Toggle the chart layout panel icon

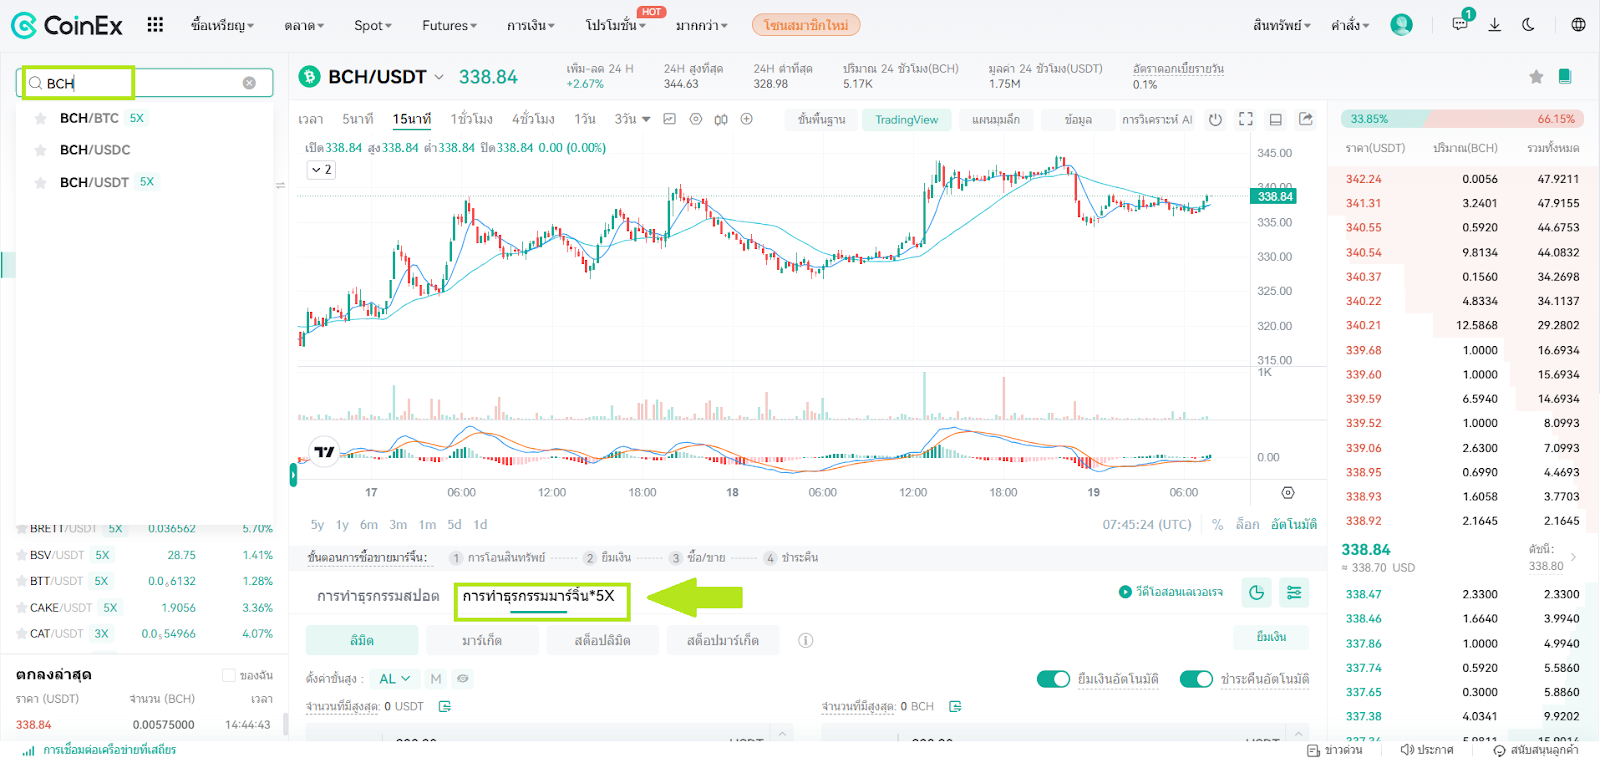[x=1276, y=119]
